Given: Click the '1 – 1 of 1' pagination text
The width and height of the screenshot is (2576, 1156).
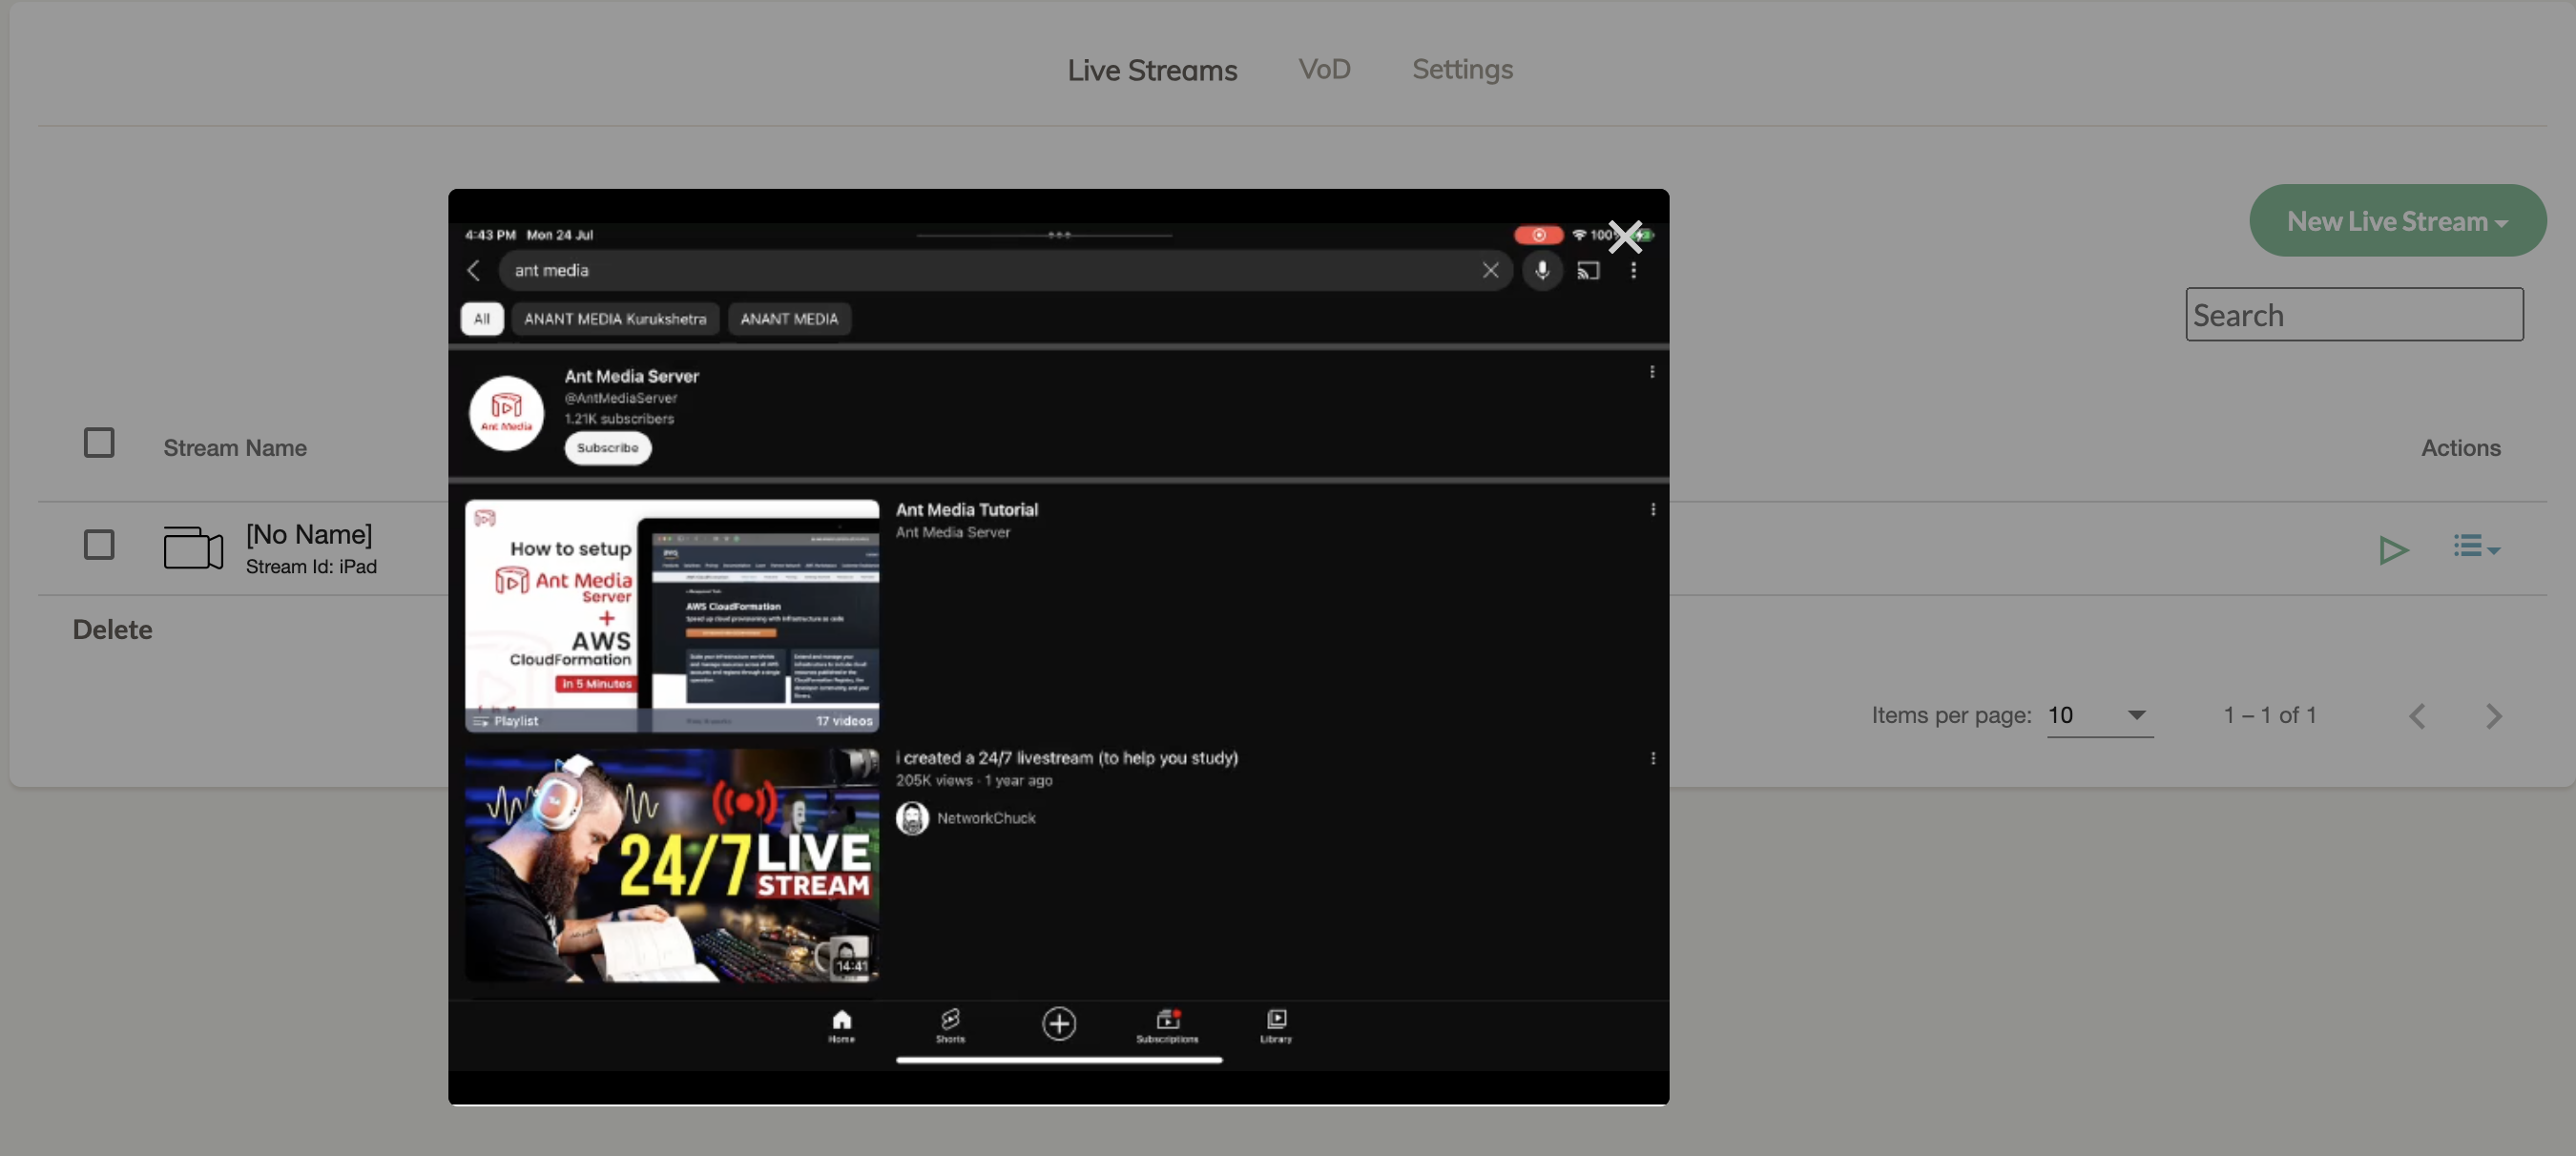Looking at the screenshot, I should 2270,715.
